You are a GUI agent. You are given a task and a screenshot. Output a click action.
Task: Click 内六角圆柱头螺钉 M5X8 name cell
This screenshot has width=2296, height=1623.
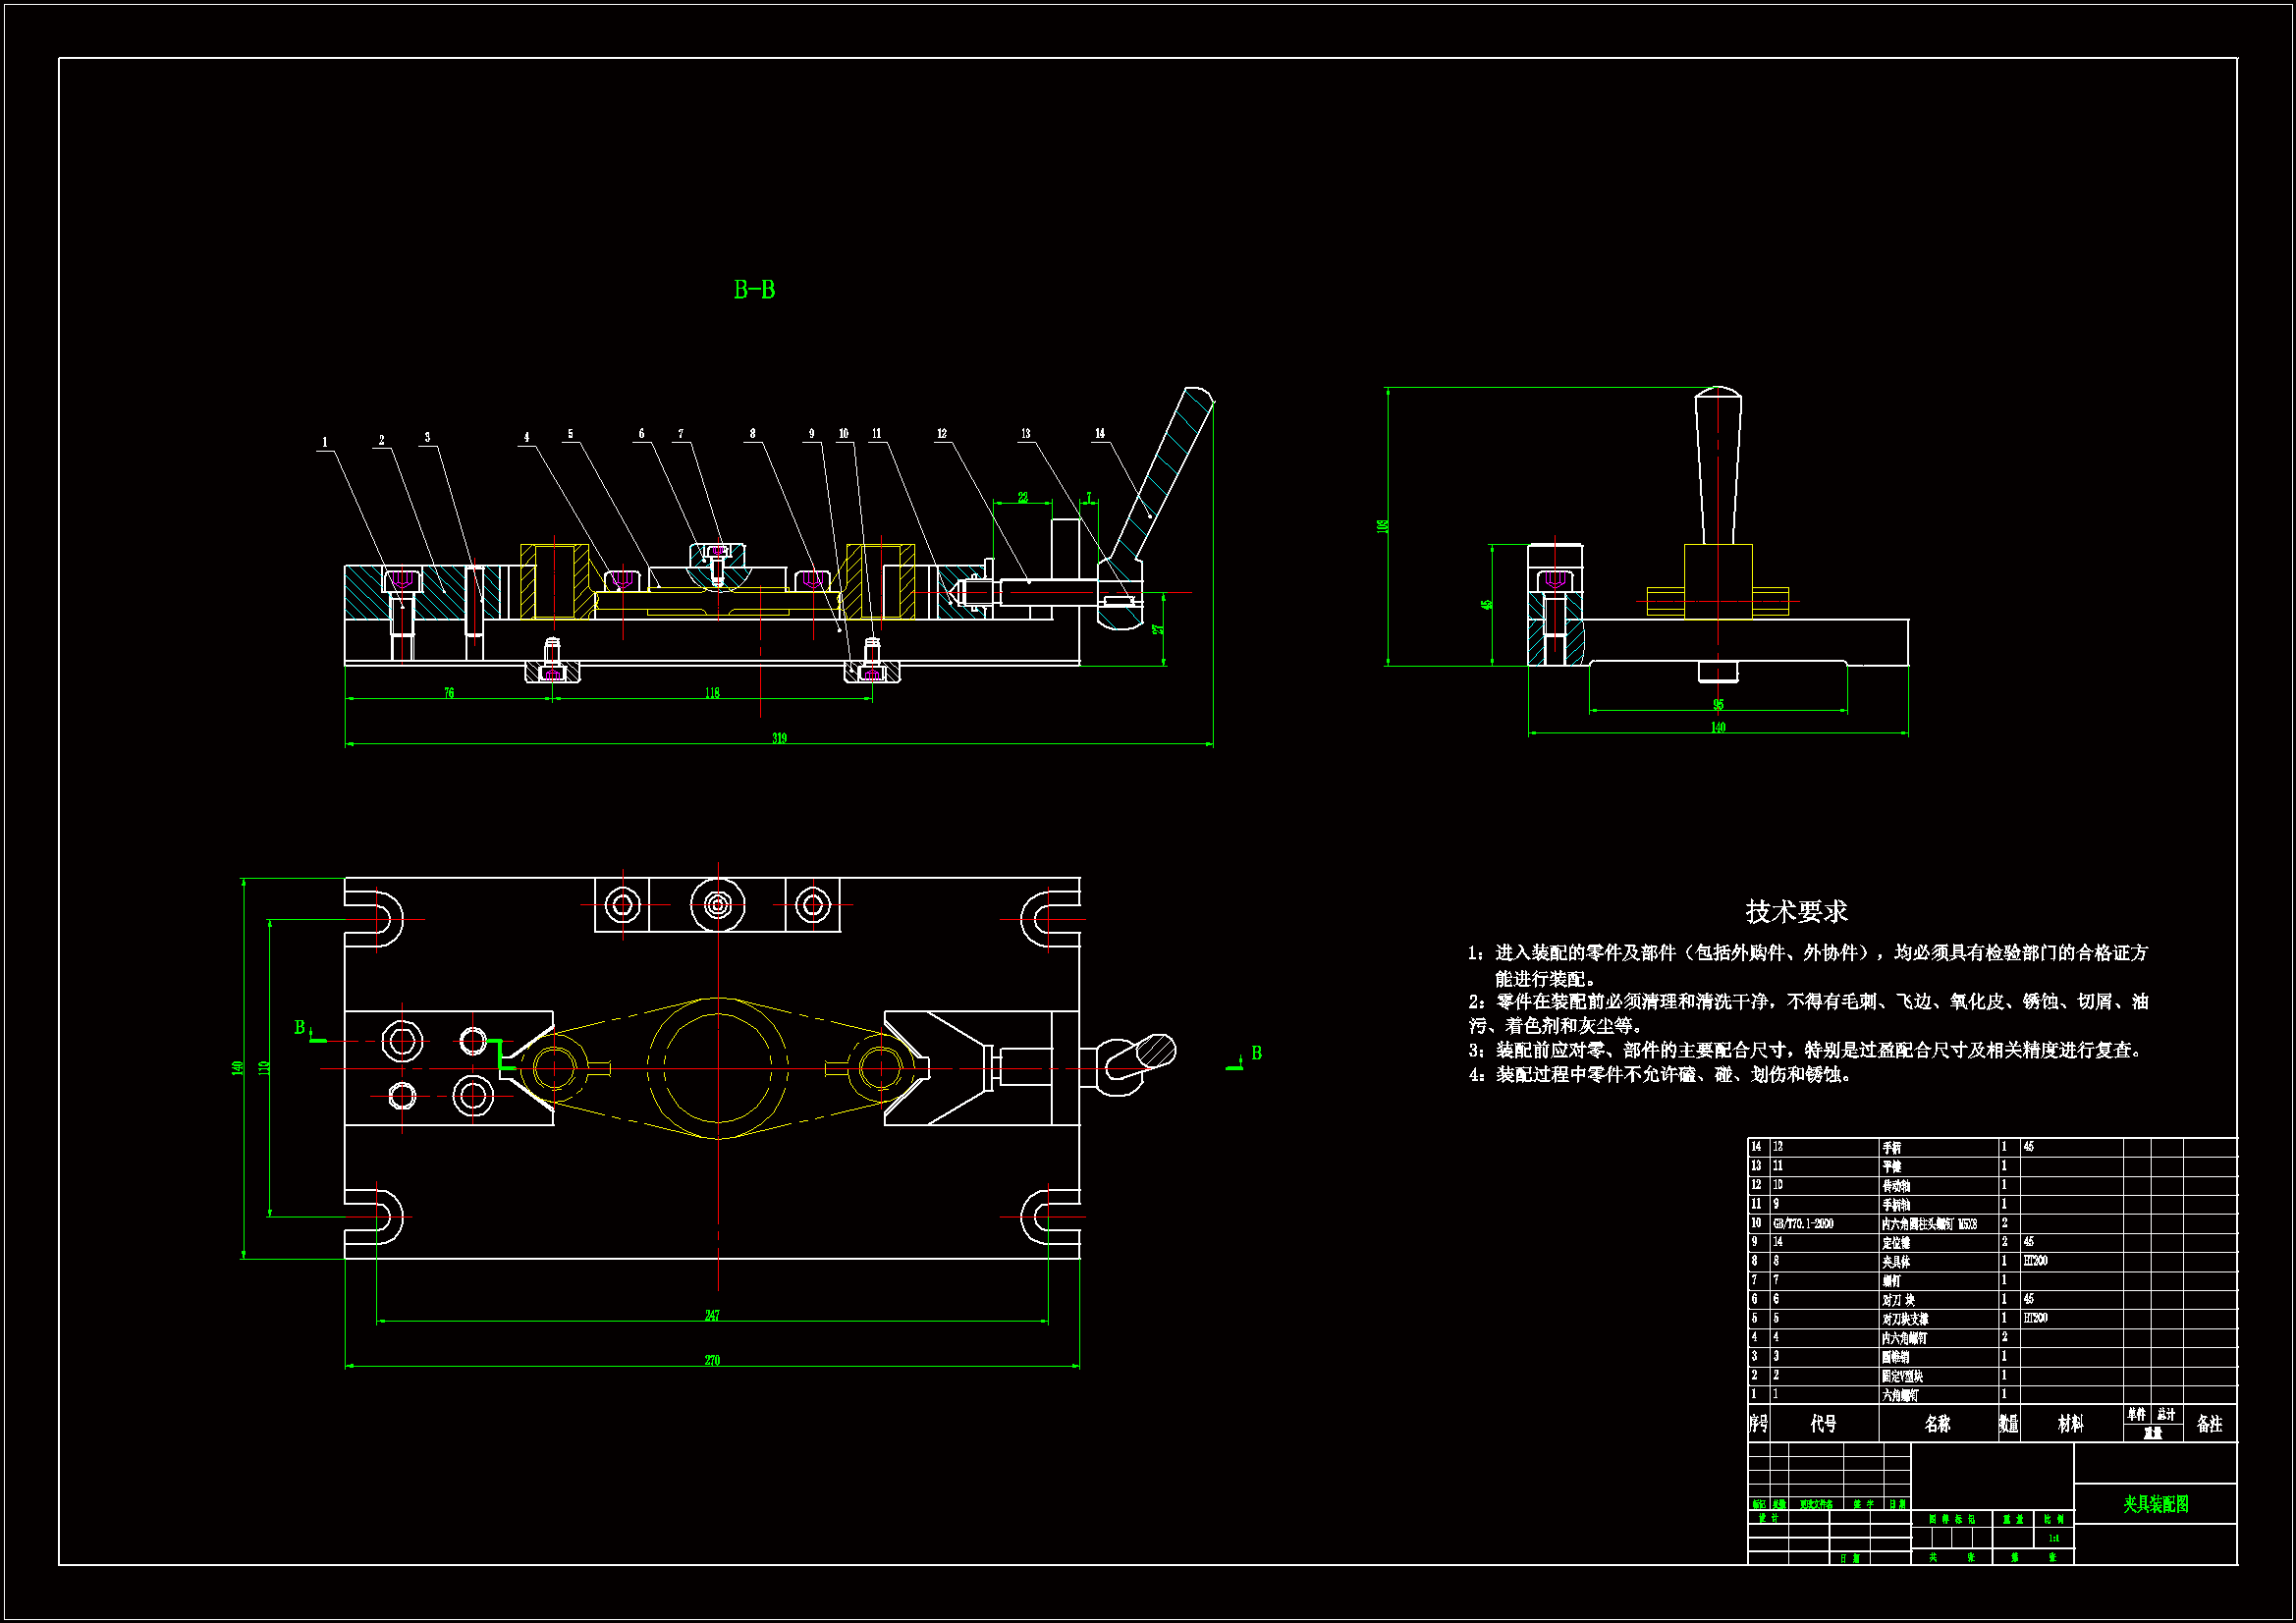pos(1929,1224)
